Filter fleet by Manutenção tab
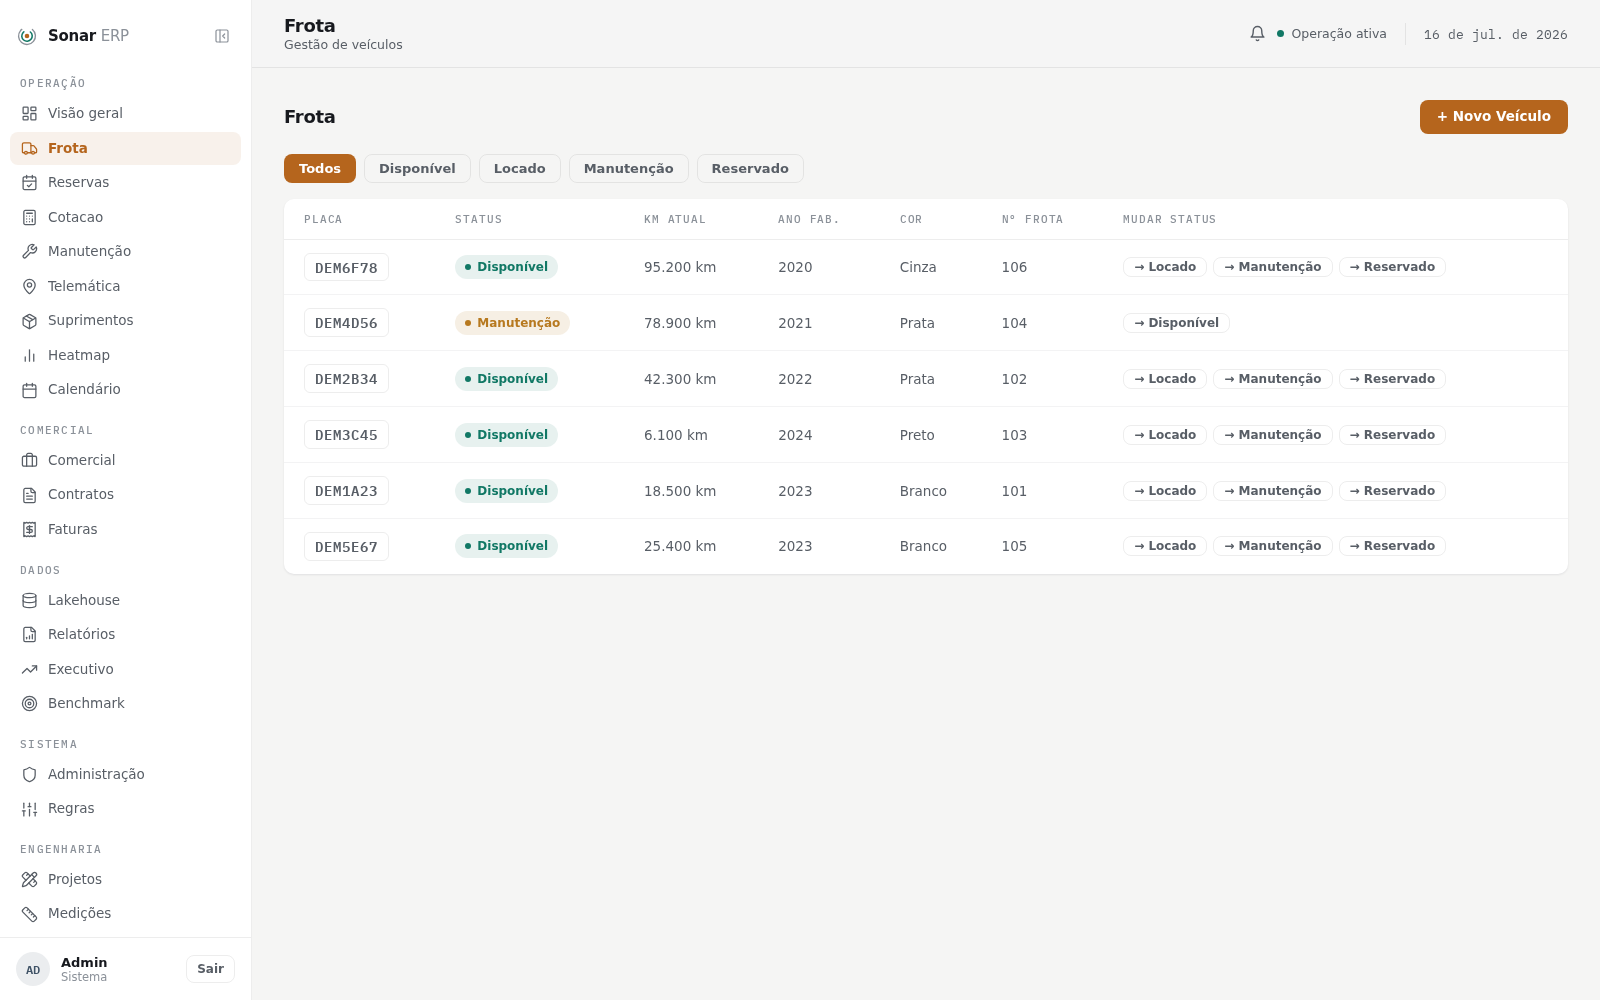The image size is (1600, 1000). tap(629, 168)
